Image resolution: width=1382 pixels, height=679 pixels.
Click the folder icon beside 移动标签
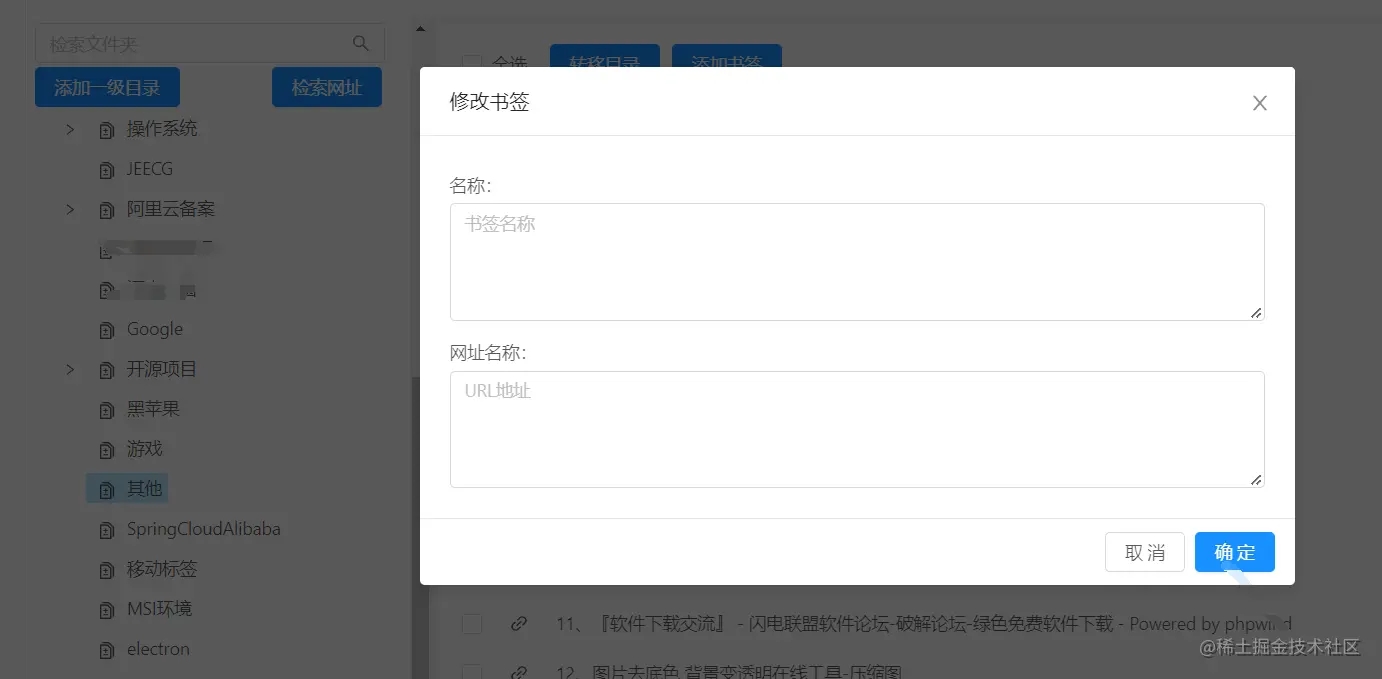pyautogui.click(x=107, y=570)
